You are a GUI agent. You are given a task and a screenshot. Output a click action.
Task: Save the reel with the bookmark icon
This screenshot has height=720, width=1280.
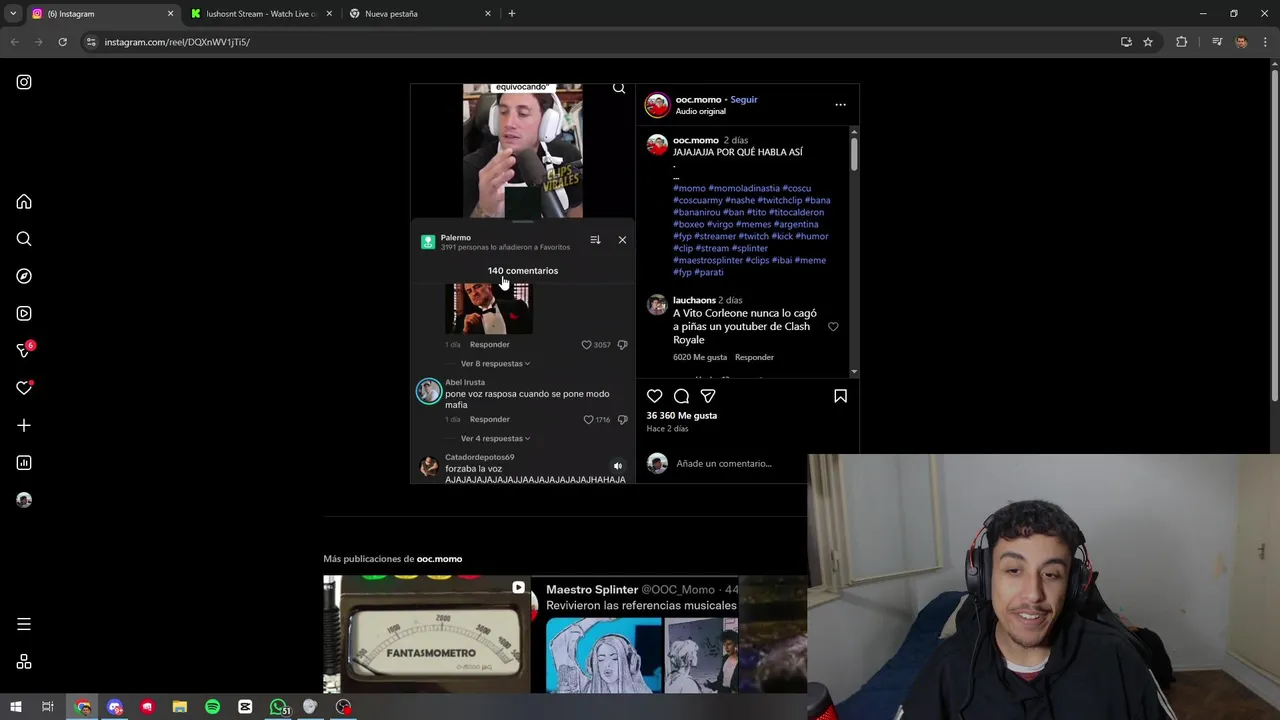point(840,396)
